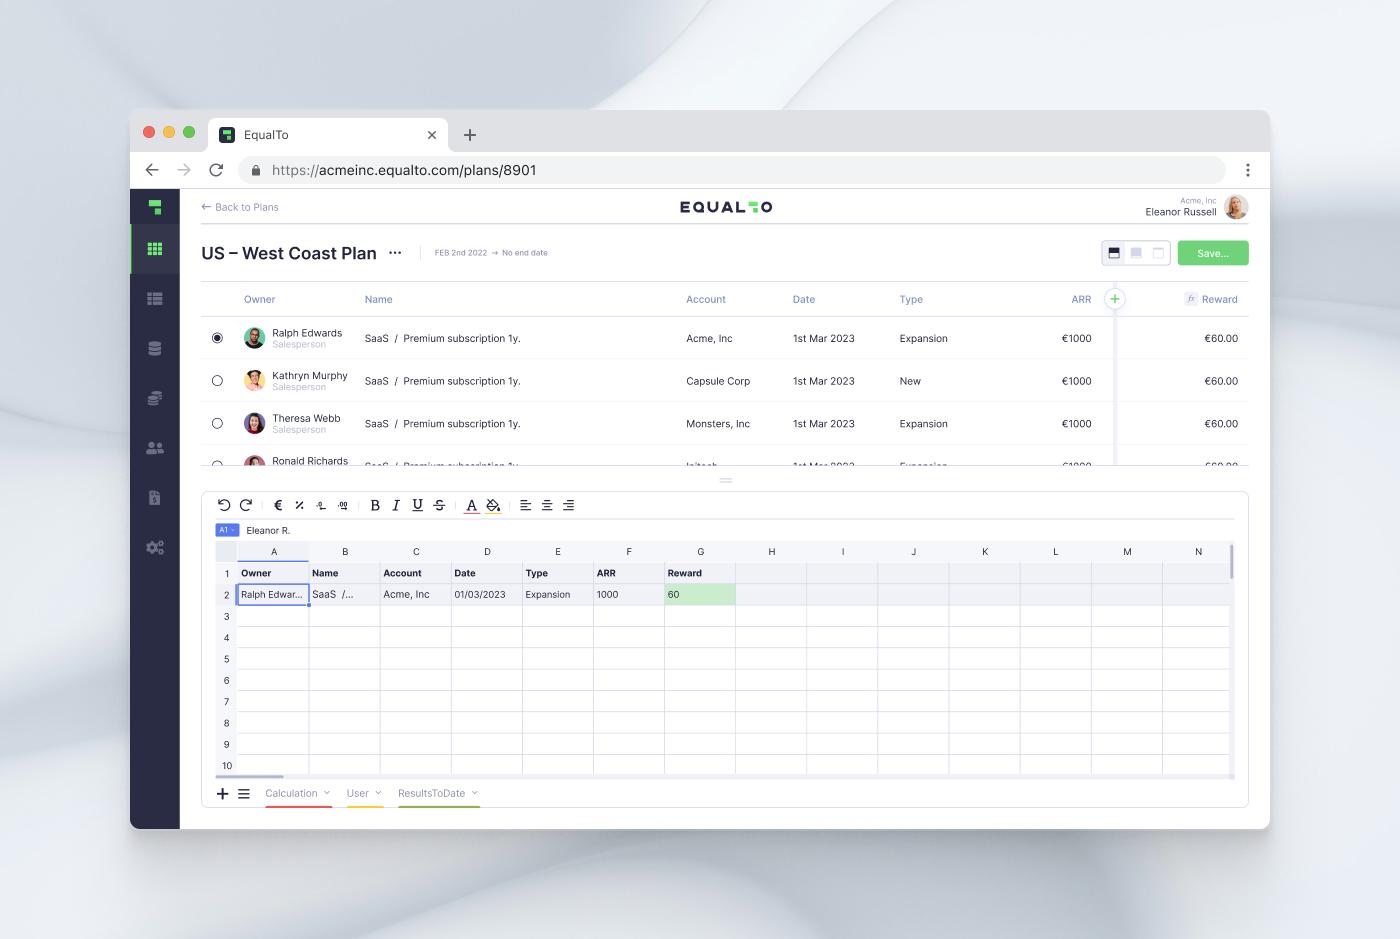Click the vertical spreadsheet scrollbar
This screenshot has height=939, width=1400.
coord(1231,562)
